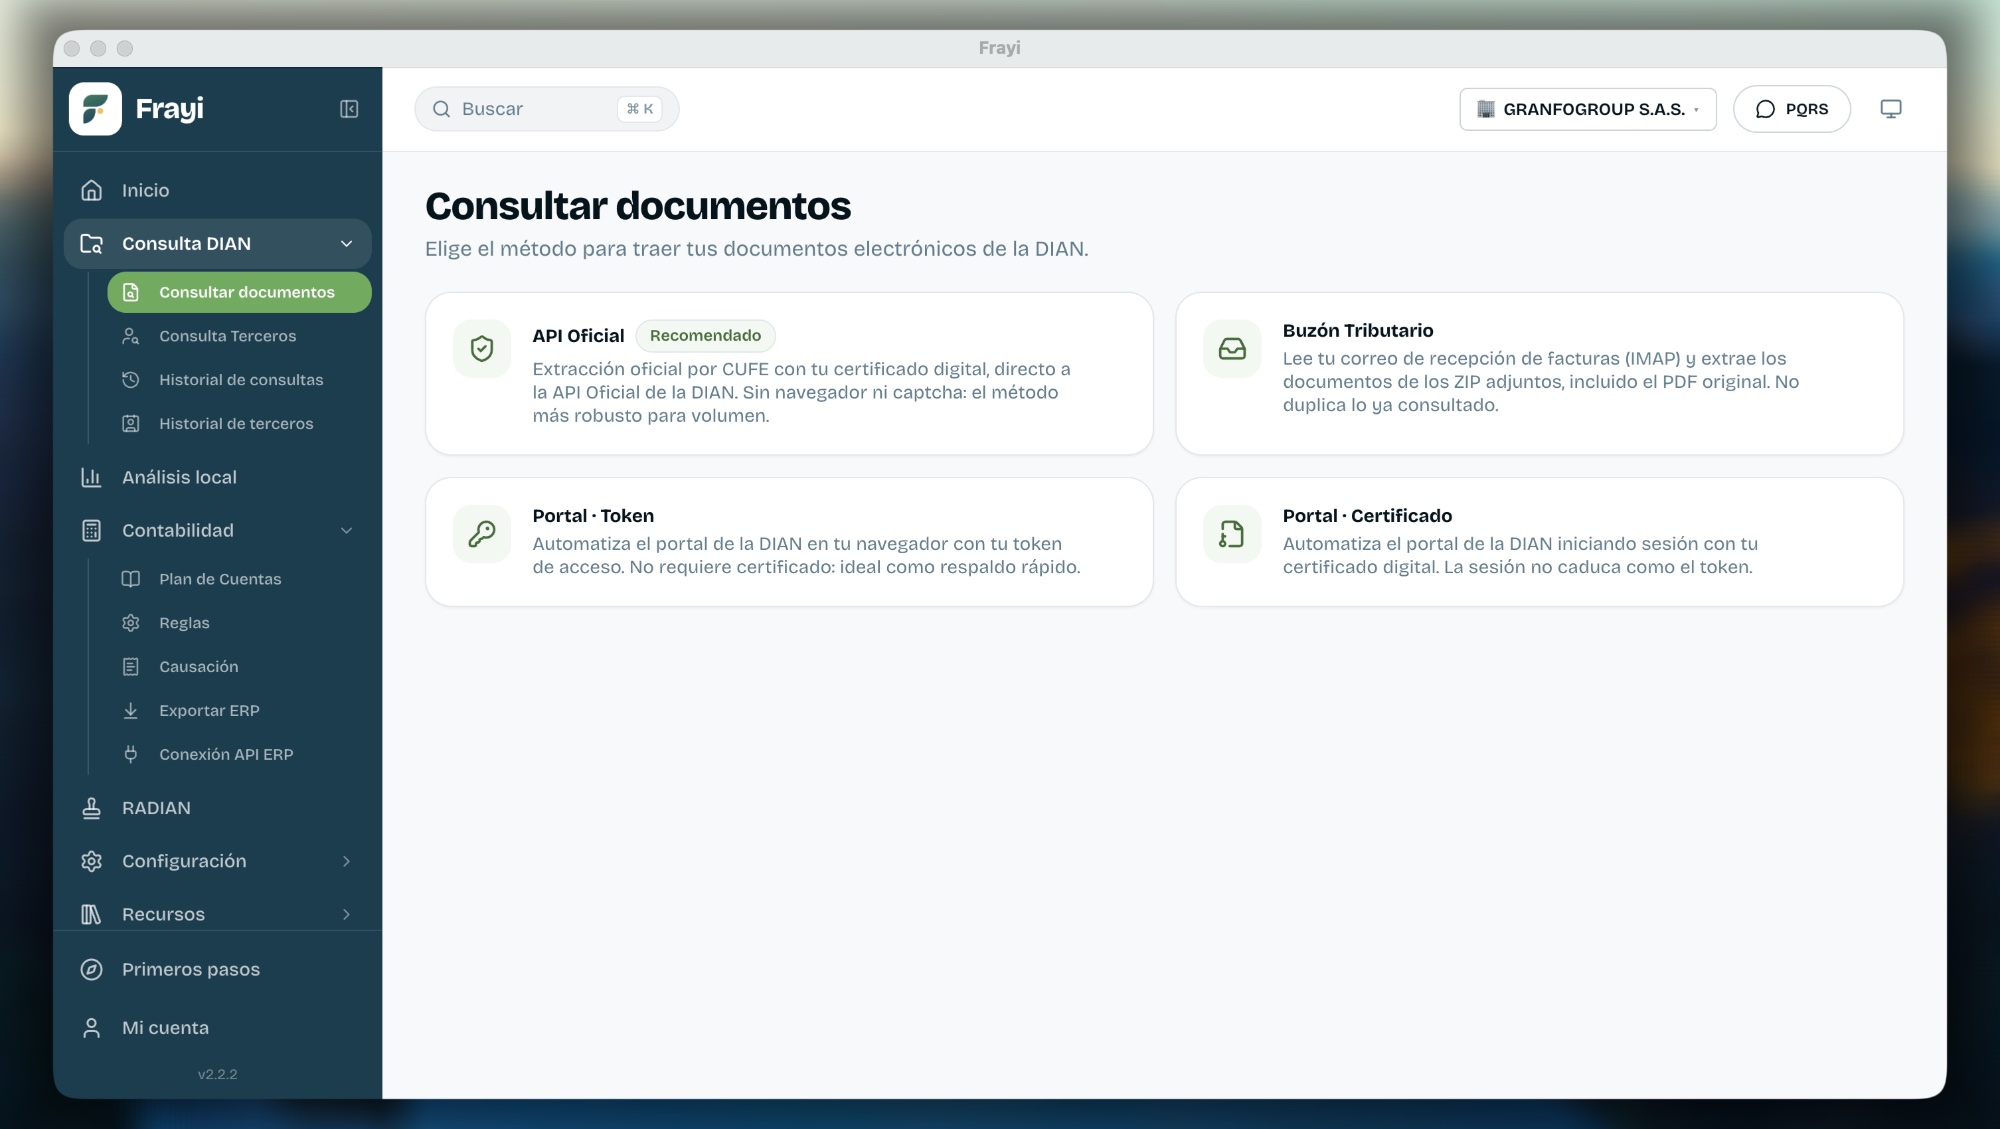Image resolution: width=2000 pixels, height=1129 pixels.
Task: Click the Frayi logo icon
Action: click(95, 108)
